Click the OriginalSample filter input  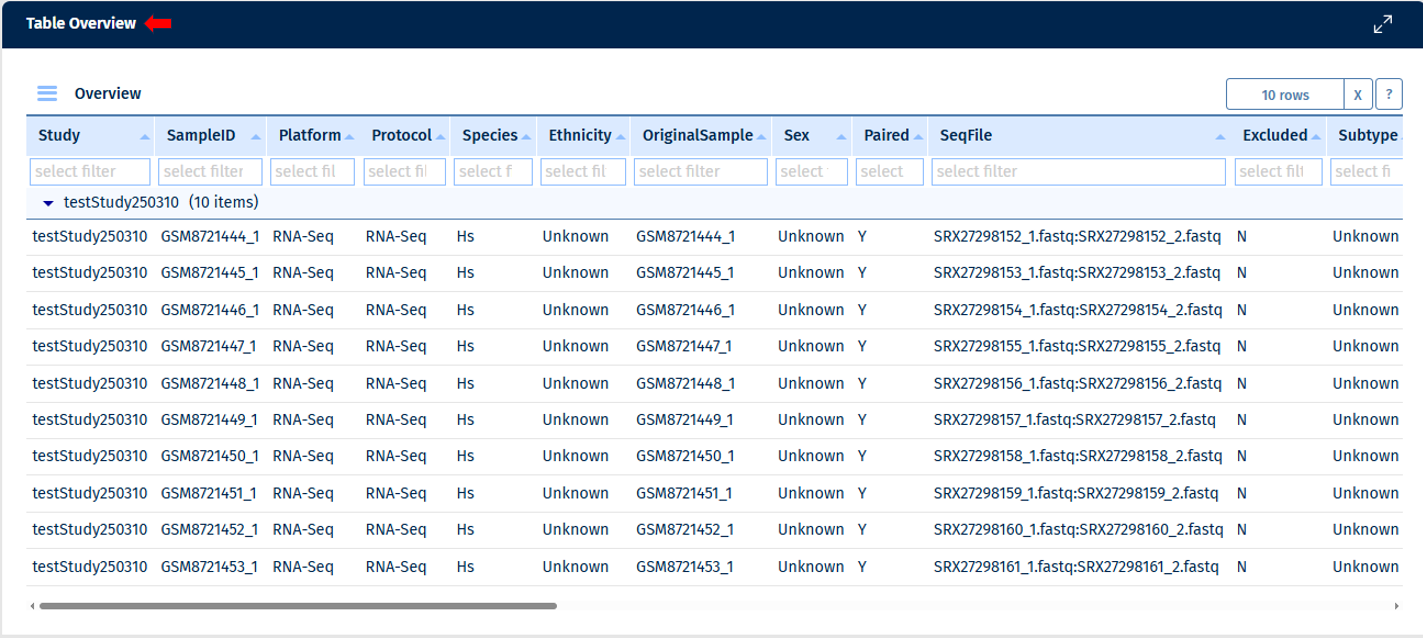point(700,172)
